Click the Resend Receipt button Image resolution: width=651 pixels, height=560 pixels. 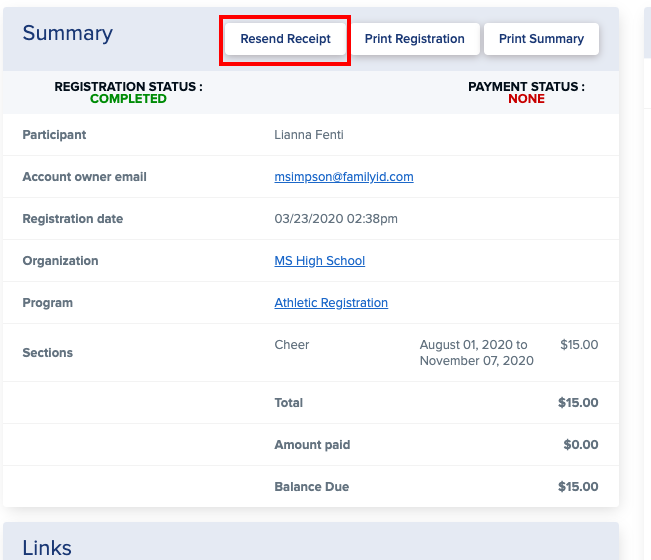coord(285,39)
